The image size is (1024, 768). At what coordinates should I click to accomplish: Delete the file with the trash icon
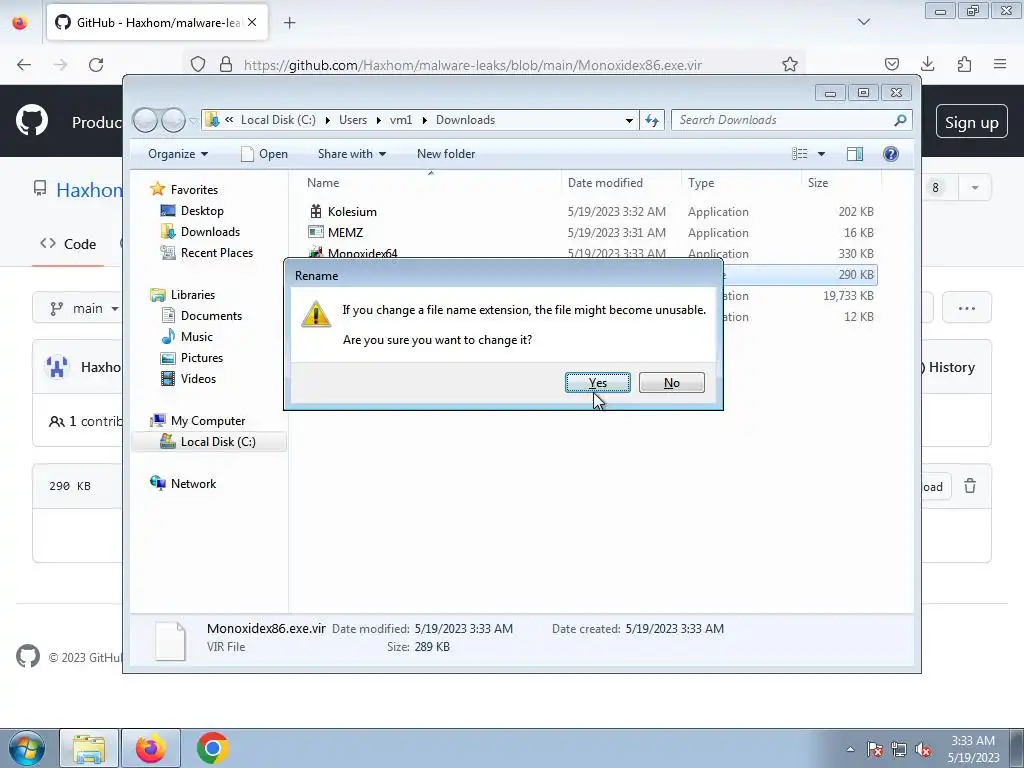pos(970,486)
